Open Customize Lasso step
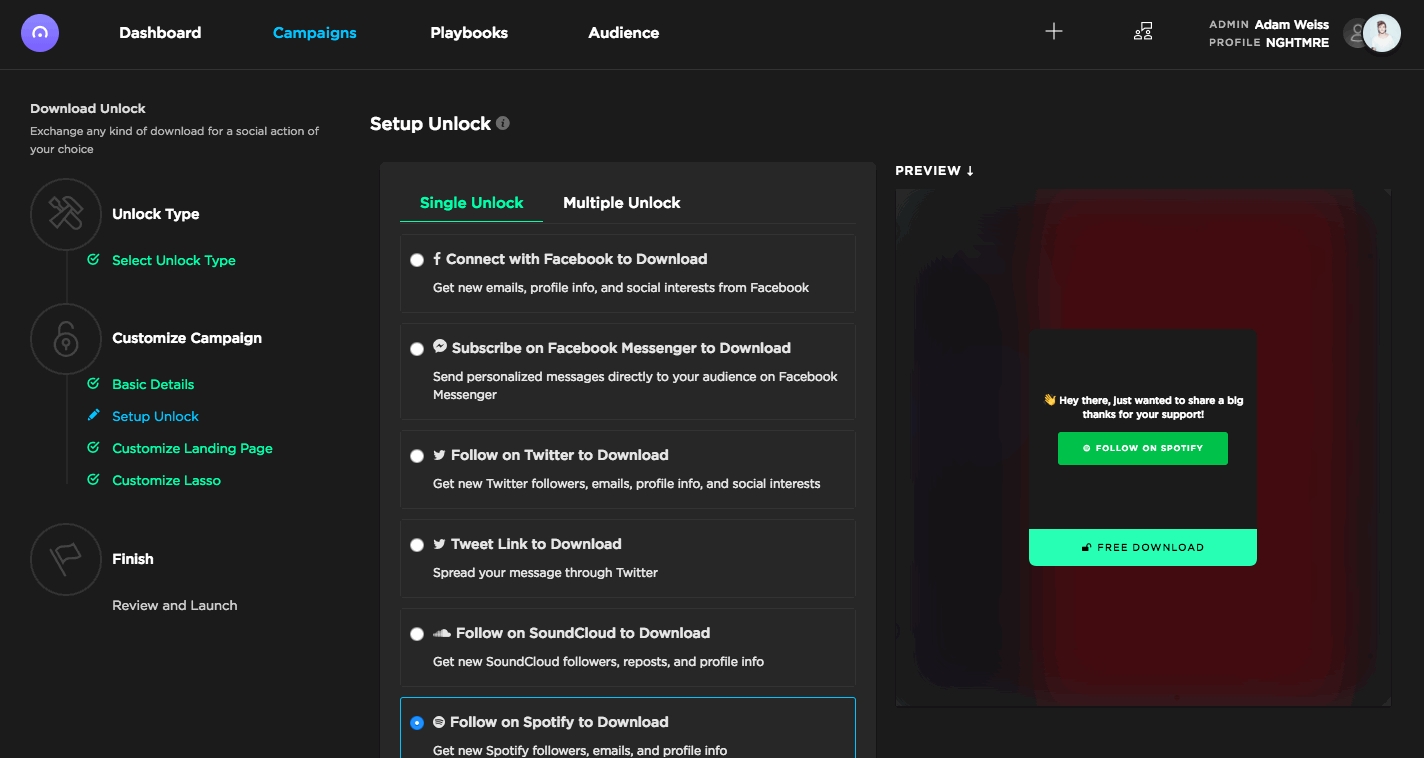Image resolution: width=1424 pixels, height=758 pixels. (166, 480)
